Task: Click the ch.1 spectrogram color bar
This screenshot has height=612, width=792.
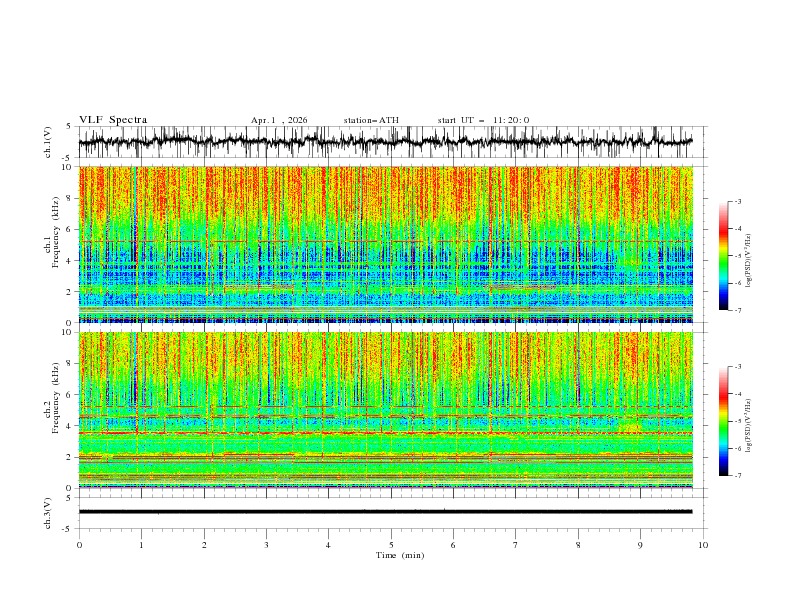Action: point(723,256)
